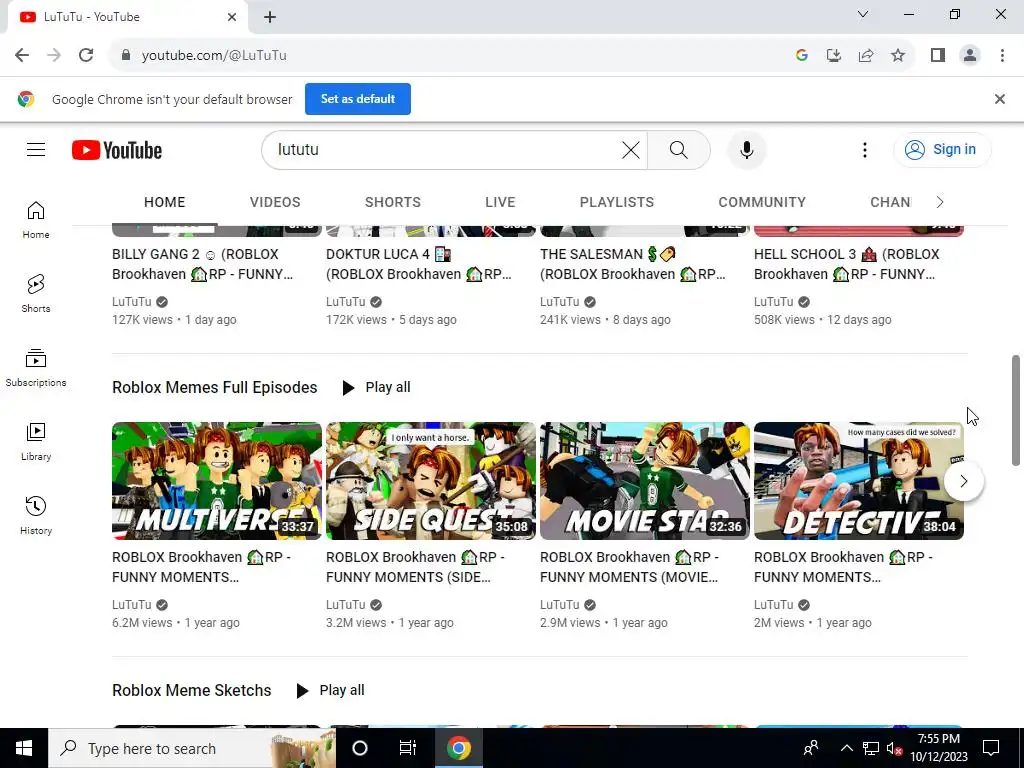
Task: Toggle the Chrome side panel
Action: click(x=938, y=55)
